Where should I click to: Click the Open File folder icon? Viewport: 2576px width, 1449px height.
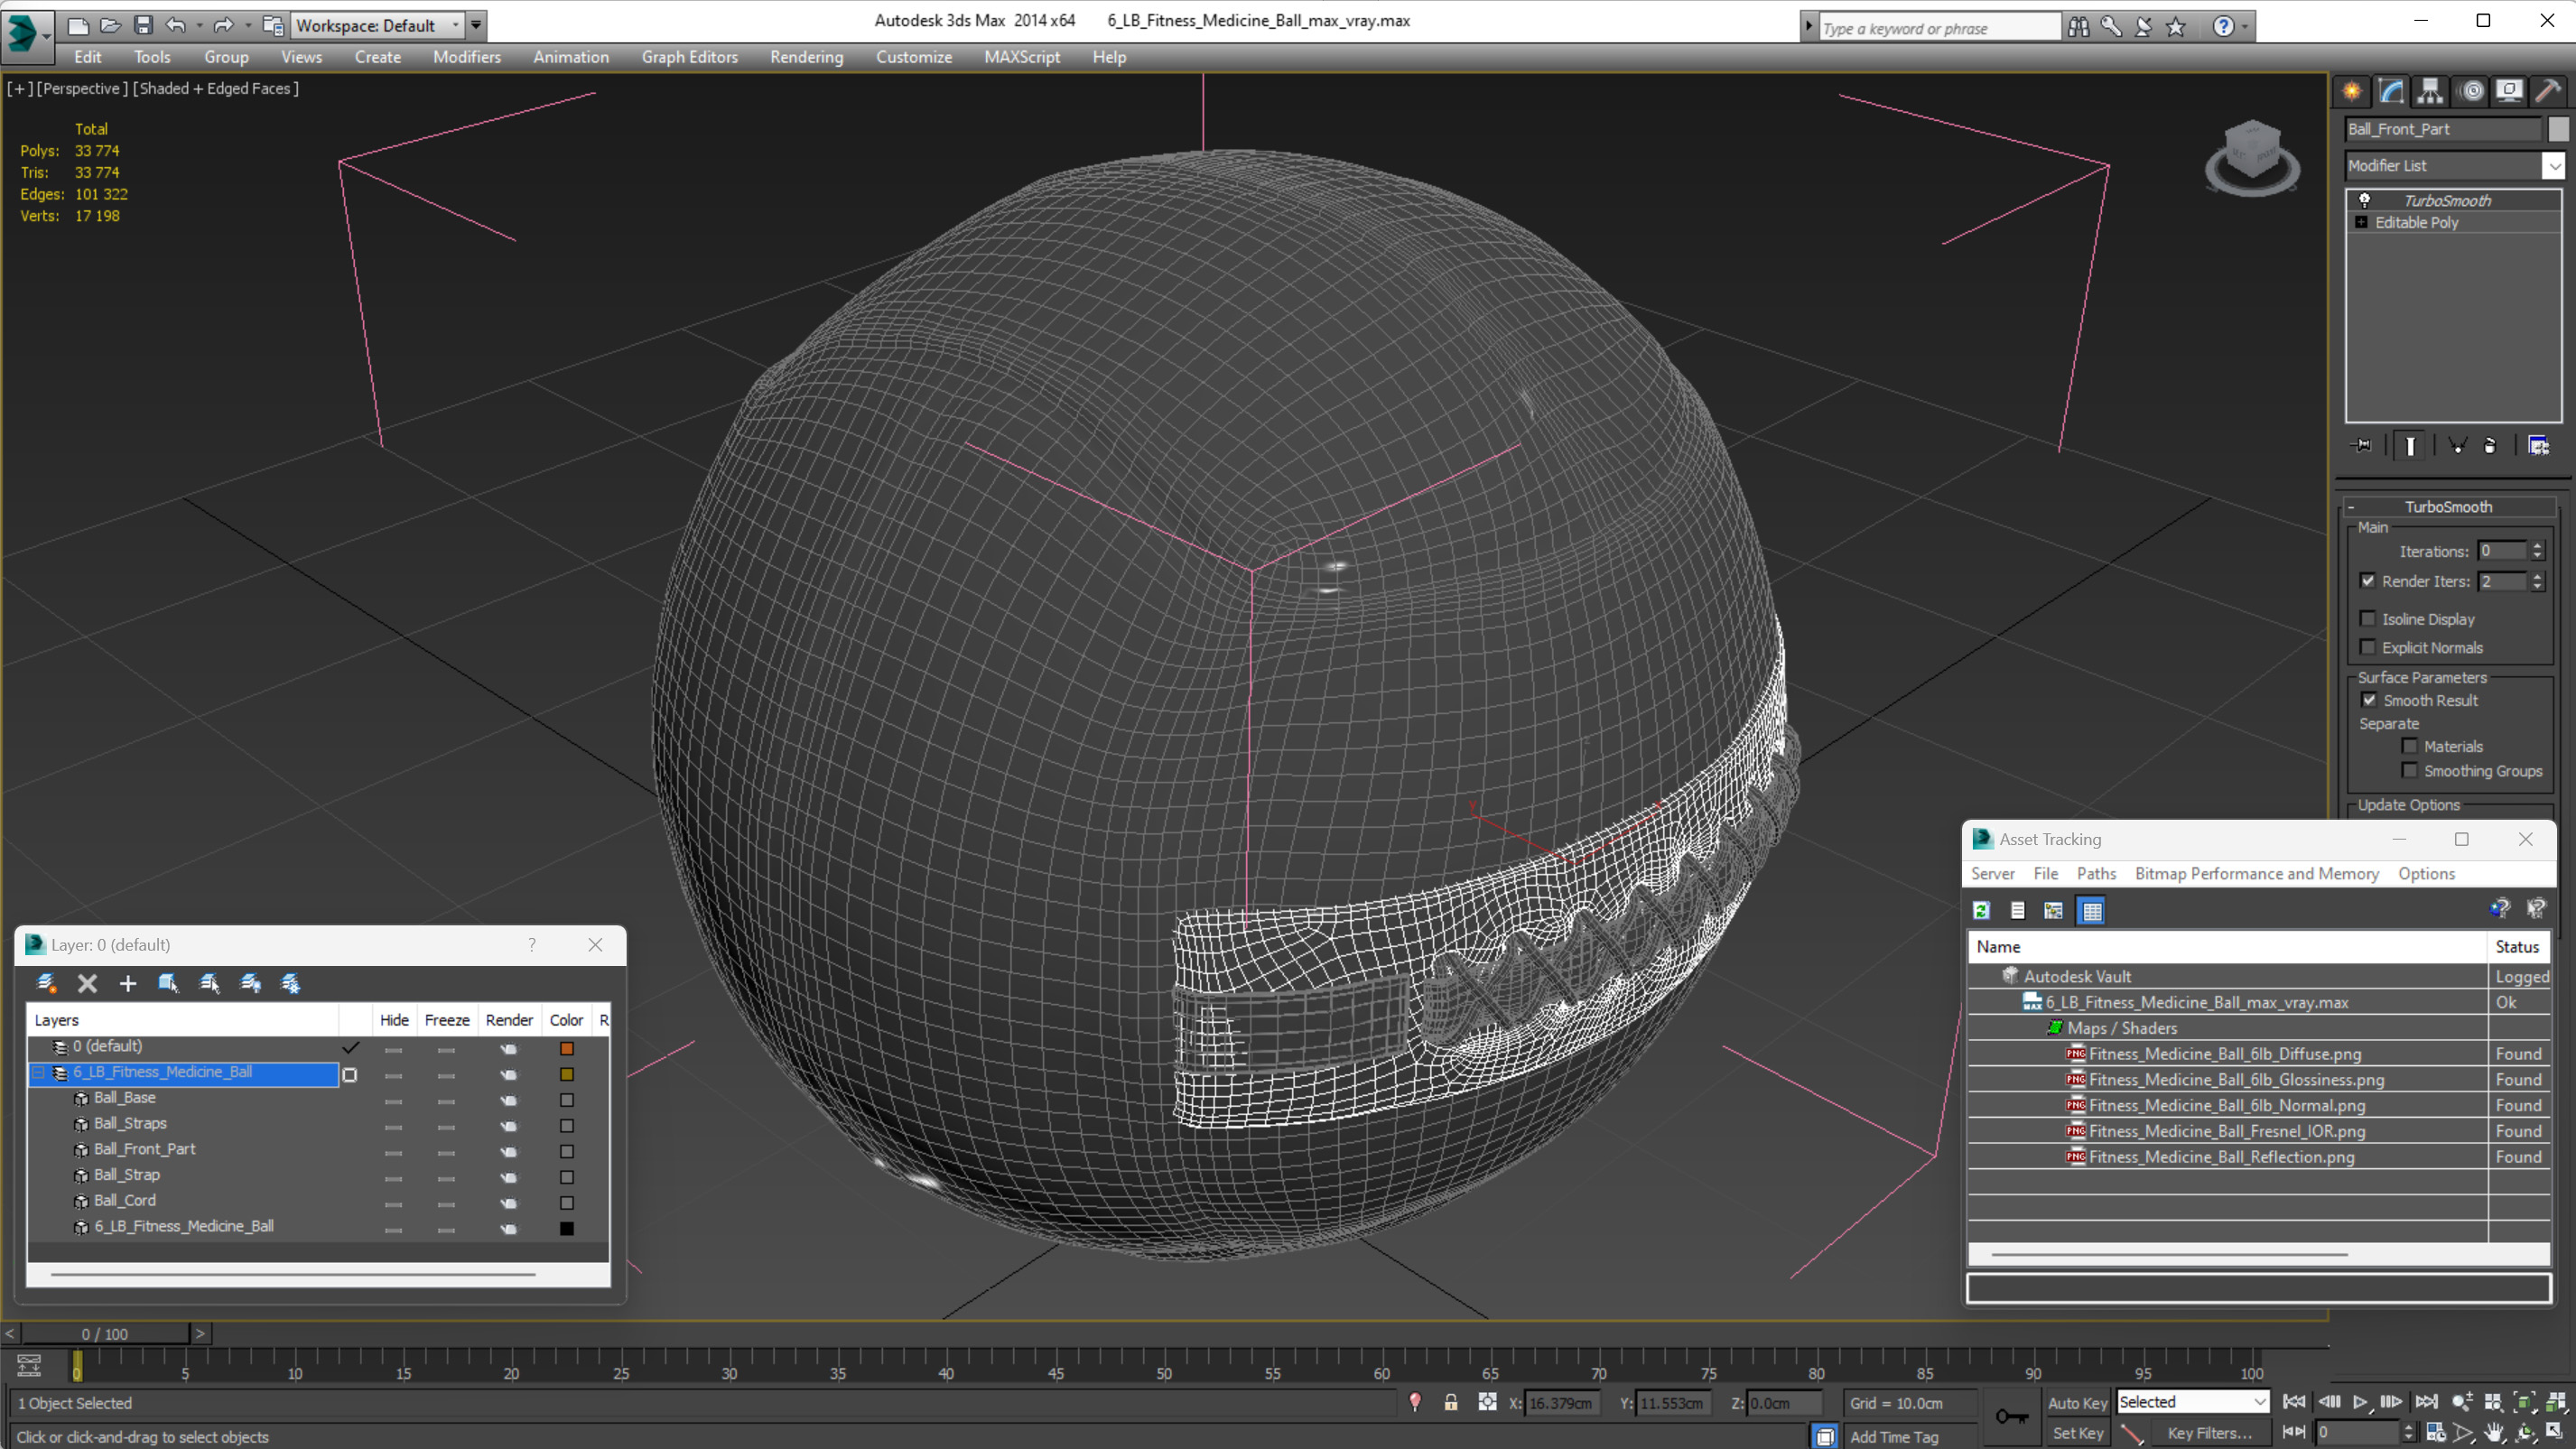(x=110, y=25)
